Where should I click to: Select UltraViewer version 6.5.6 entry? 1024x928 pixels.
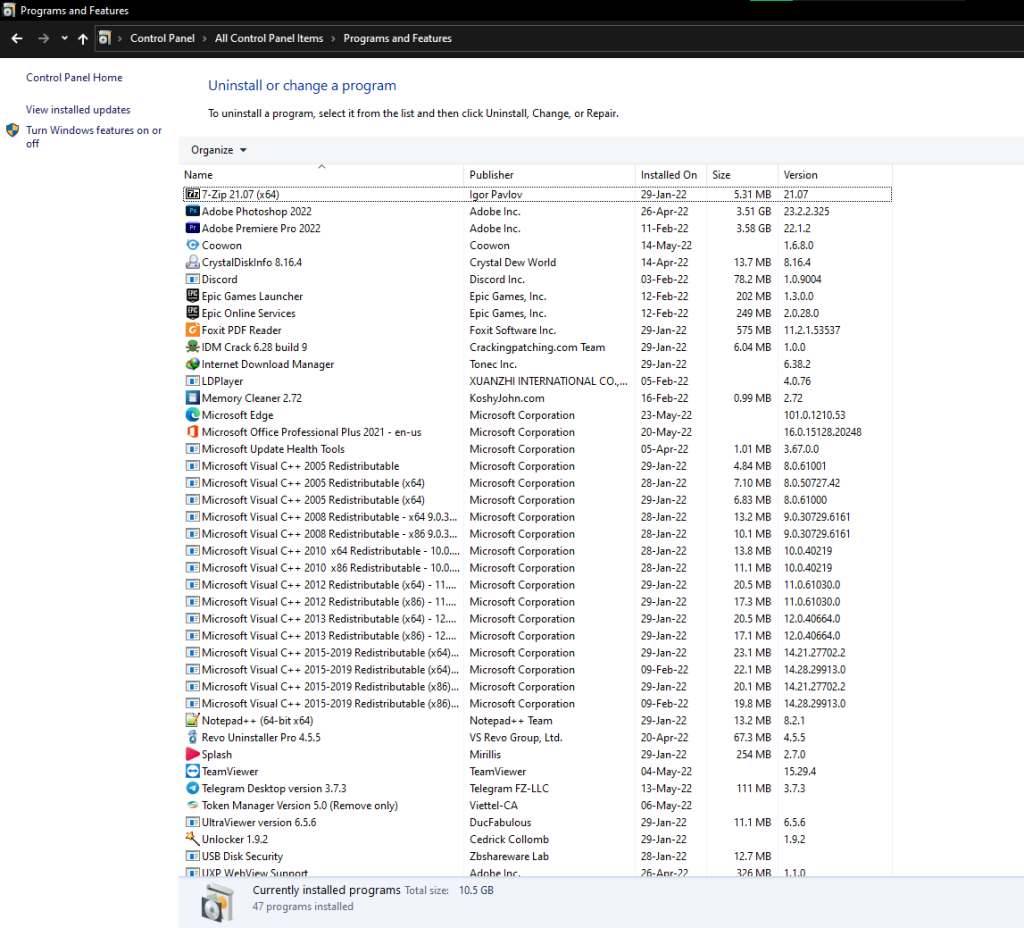point(537,822)
